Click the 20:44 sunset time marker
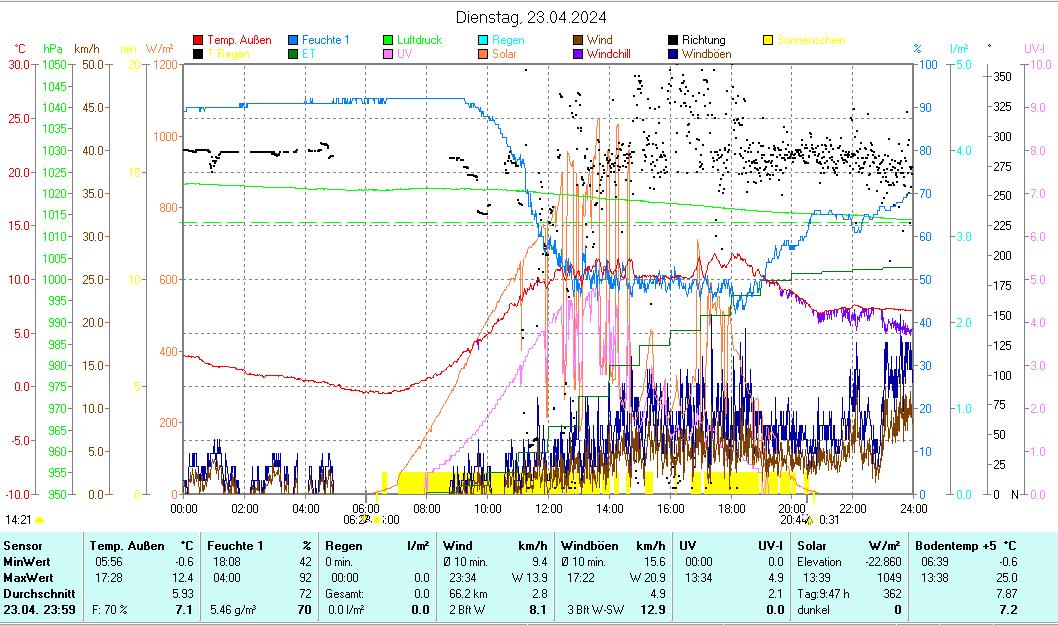The height and width of the screenshot is (625, 1058). pos(793,520)
